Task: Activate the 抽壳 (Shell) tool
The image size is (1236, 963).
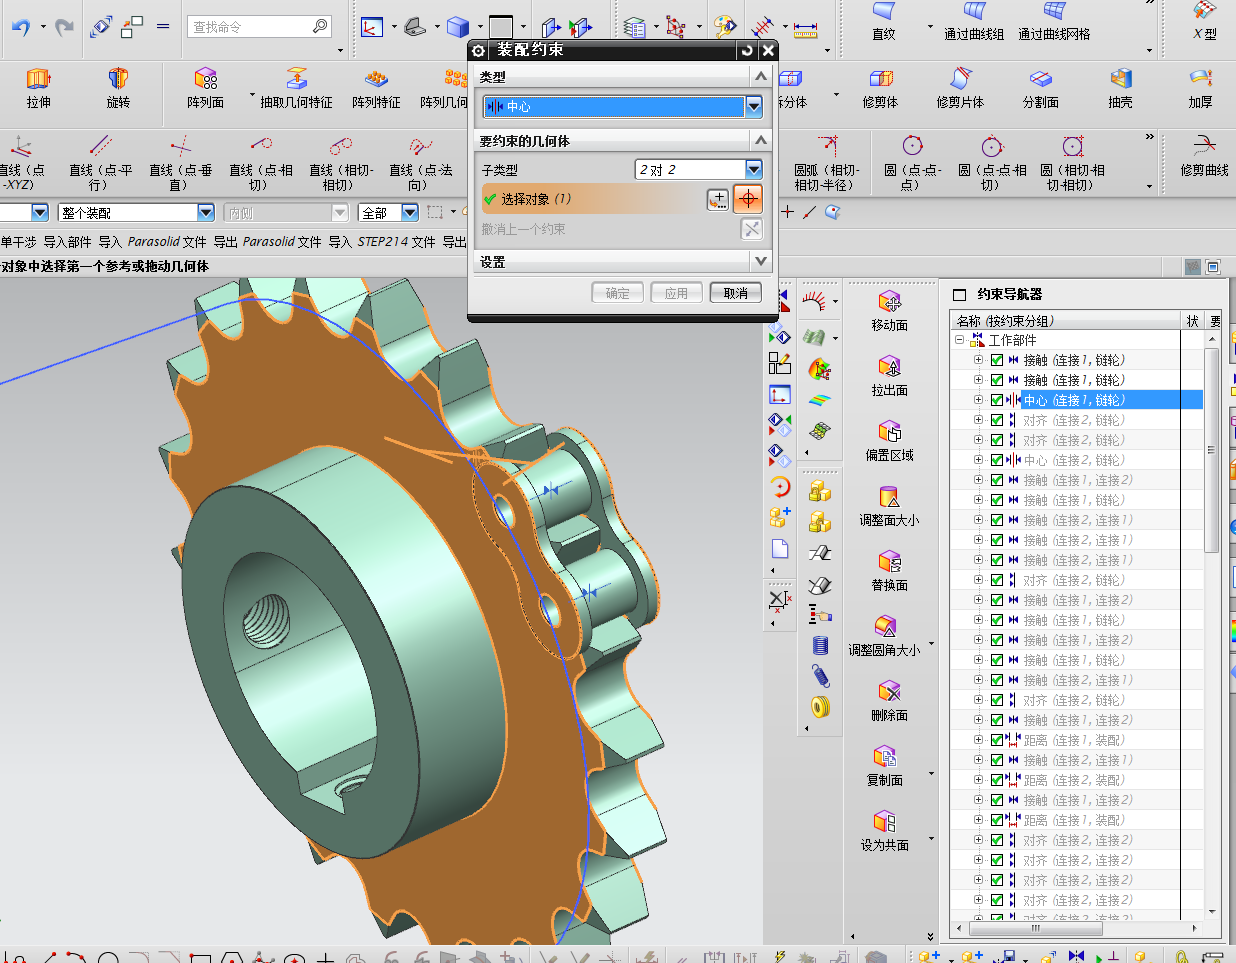Action: (1120, 87)
